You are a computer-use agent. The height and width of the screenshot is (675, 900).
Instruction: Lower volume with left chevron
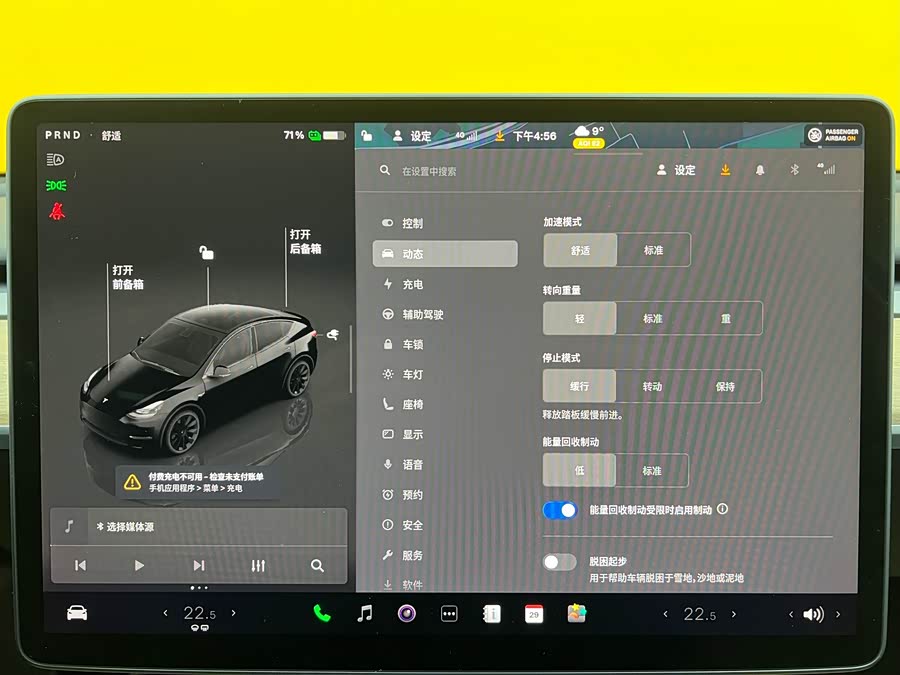[791, 614]
